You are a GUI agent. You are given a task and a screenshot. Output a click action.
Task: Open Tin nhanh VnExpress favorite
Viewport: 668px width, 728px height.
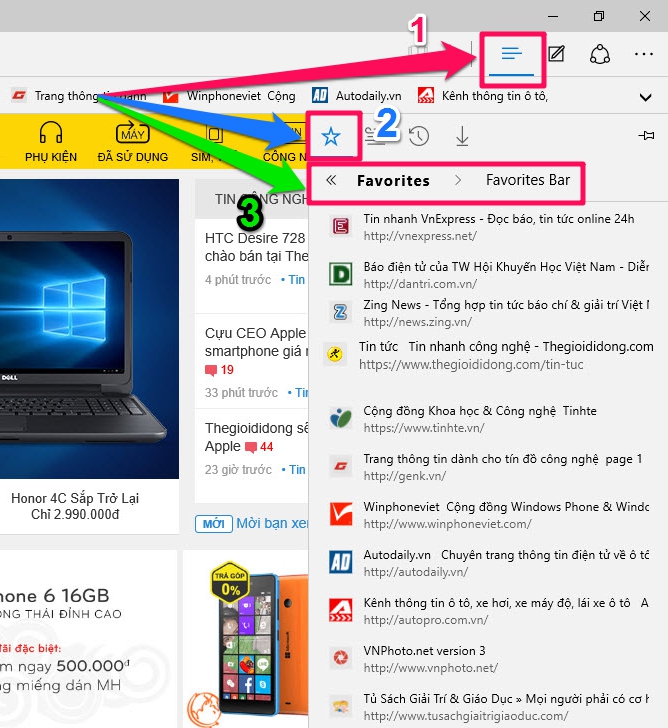tap(487, 227)
